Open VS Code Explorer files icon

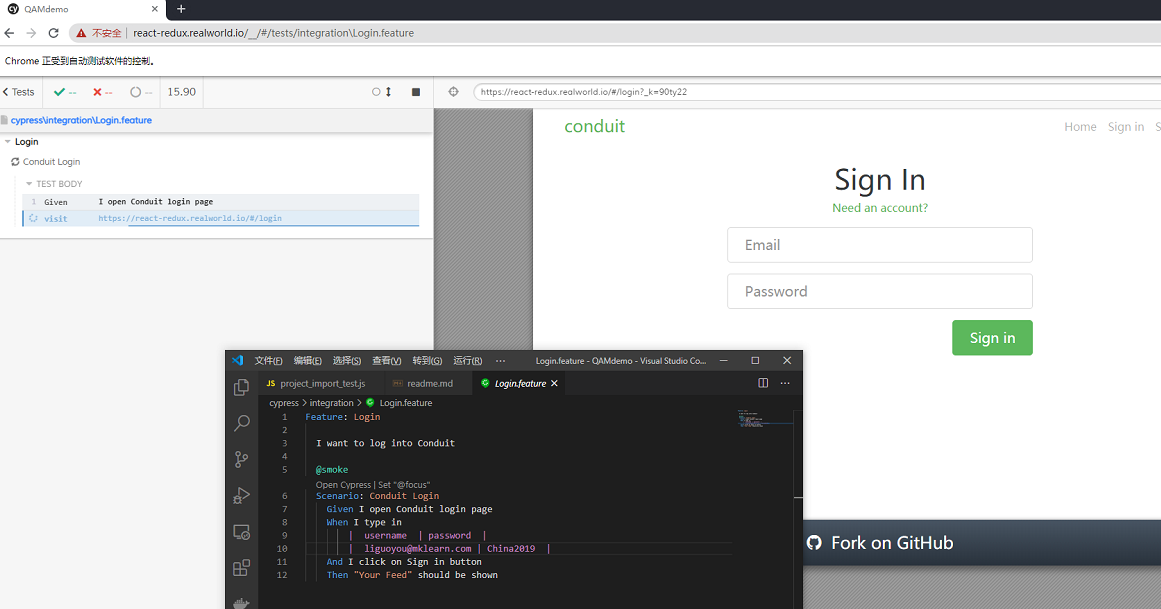tap(241, 388)
